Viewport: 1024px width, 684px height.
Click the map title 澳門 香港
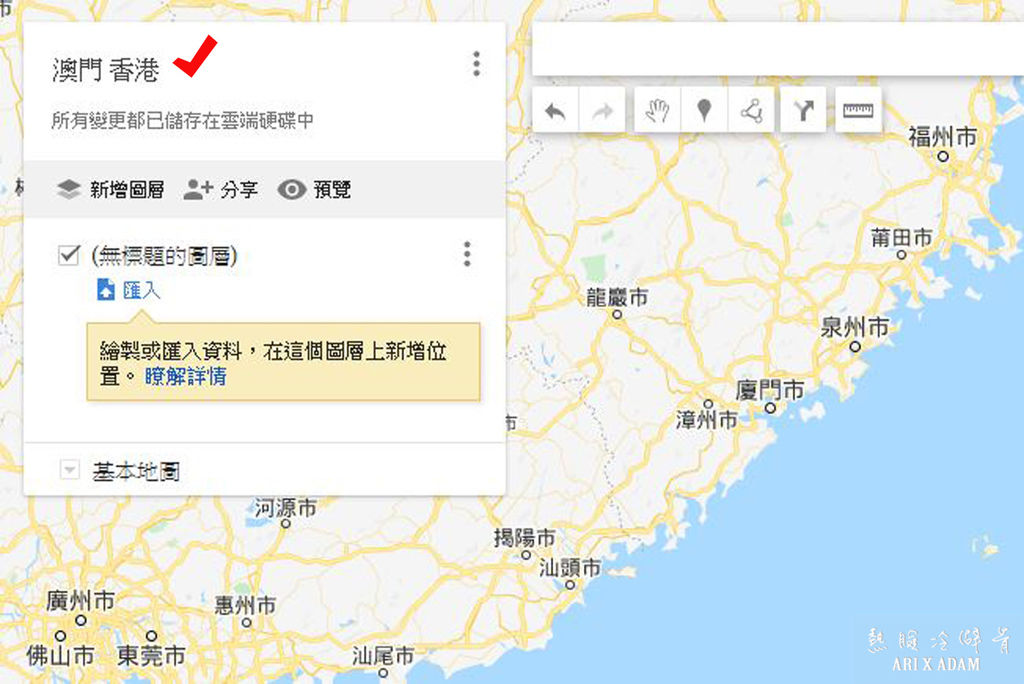point(106,70)
